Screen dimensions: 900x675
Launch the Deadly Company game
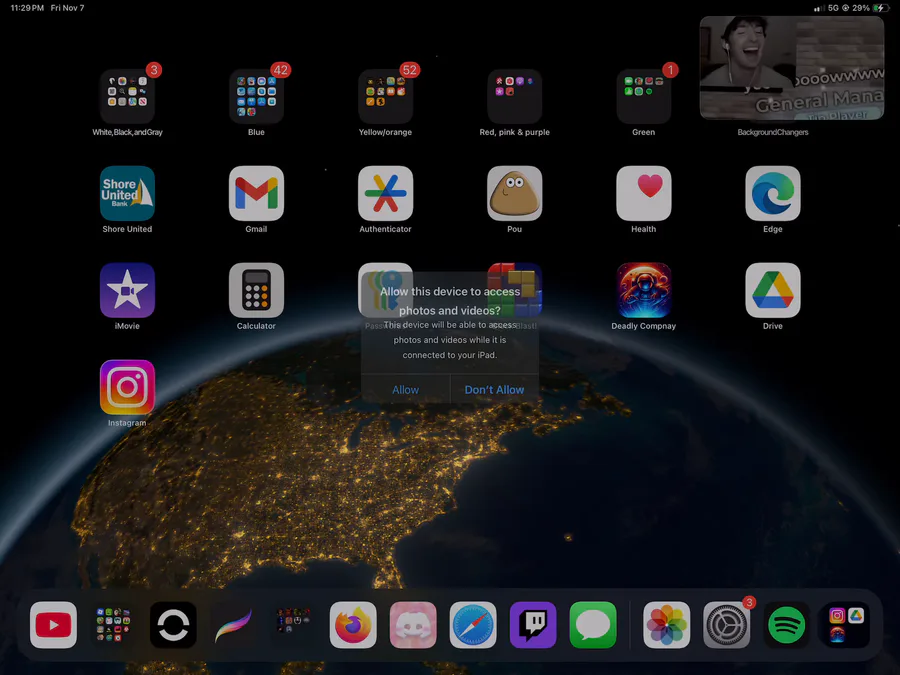(x=644, y=290)
